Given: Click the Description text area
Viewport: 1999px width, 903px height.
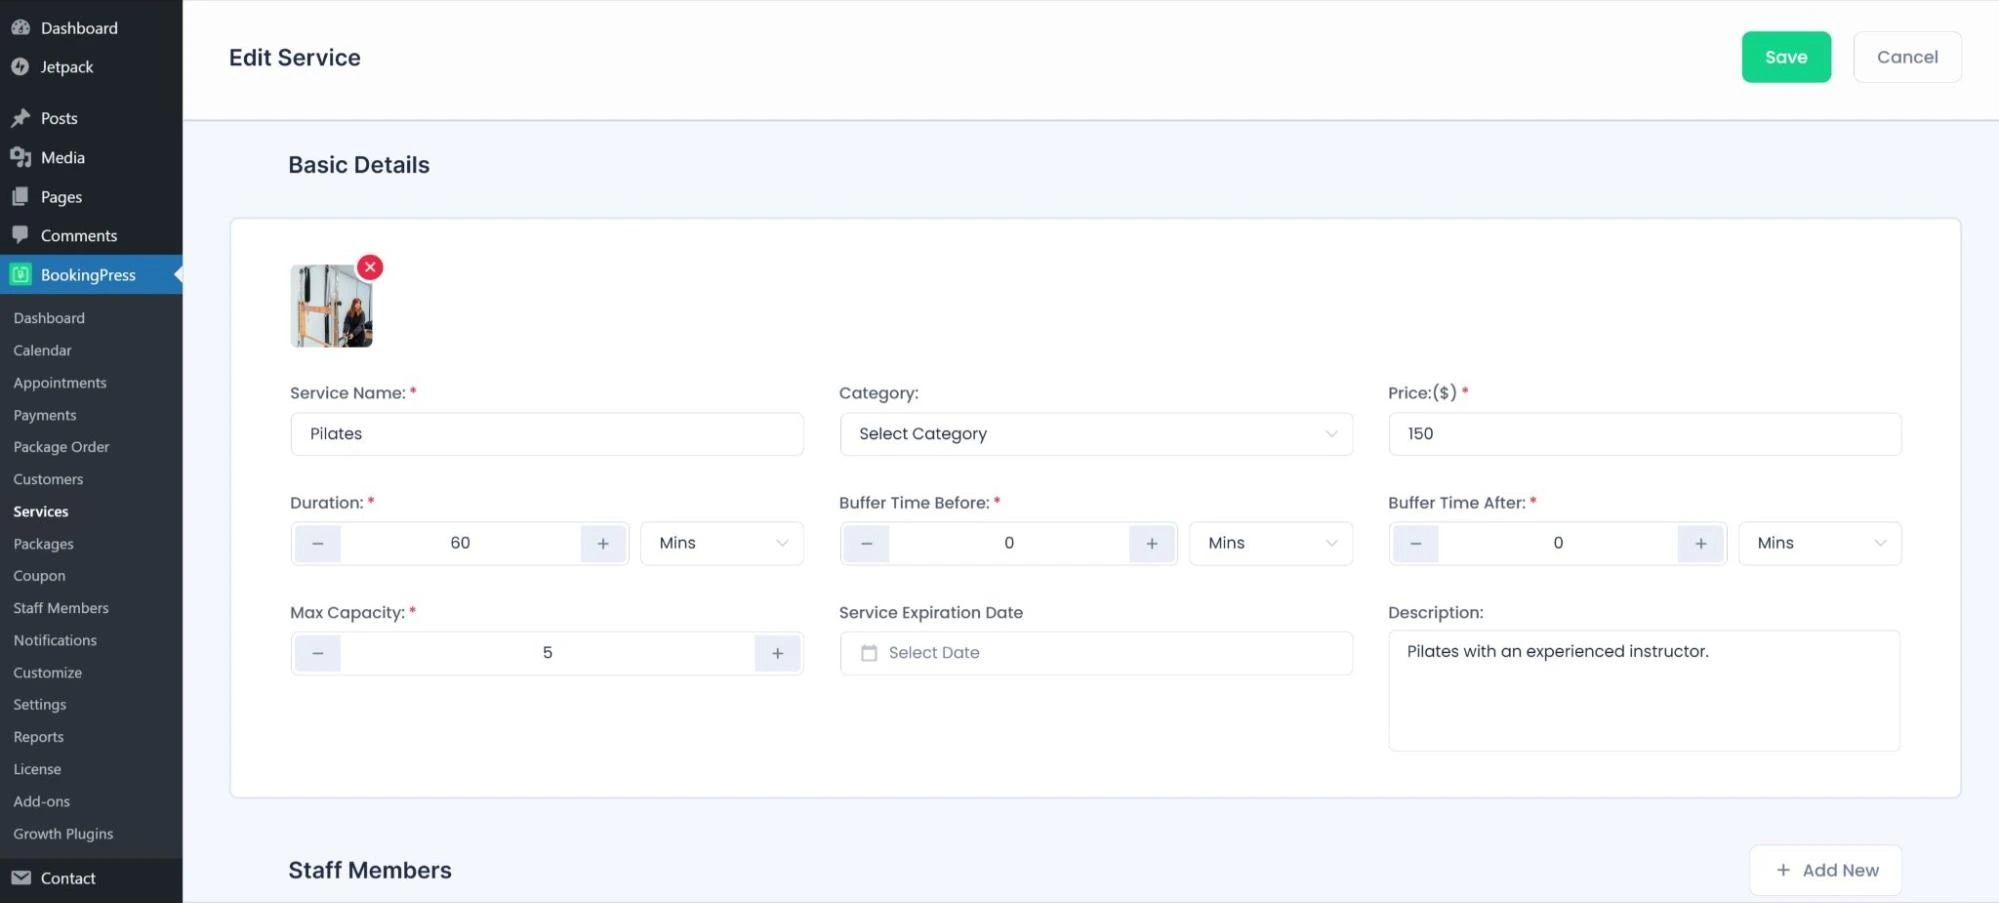Looking at the screenshot, I should 1644,691.
